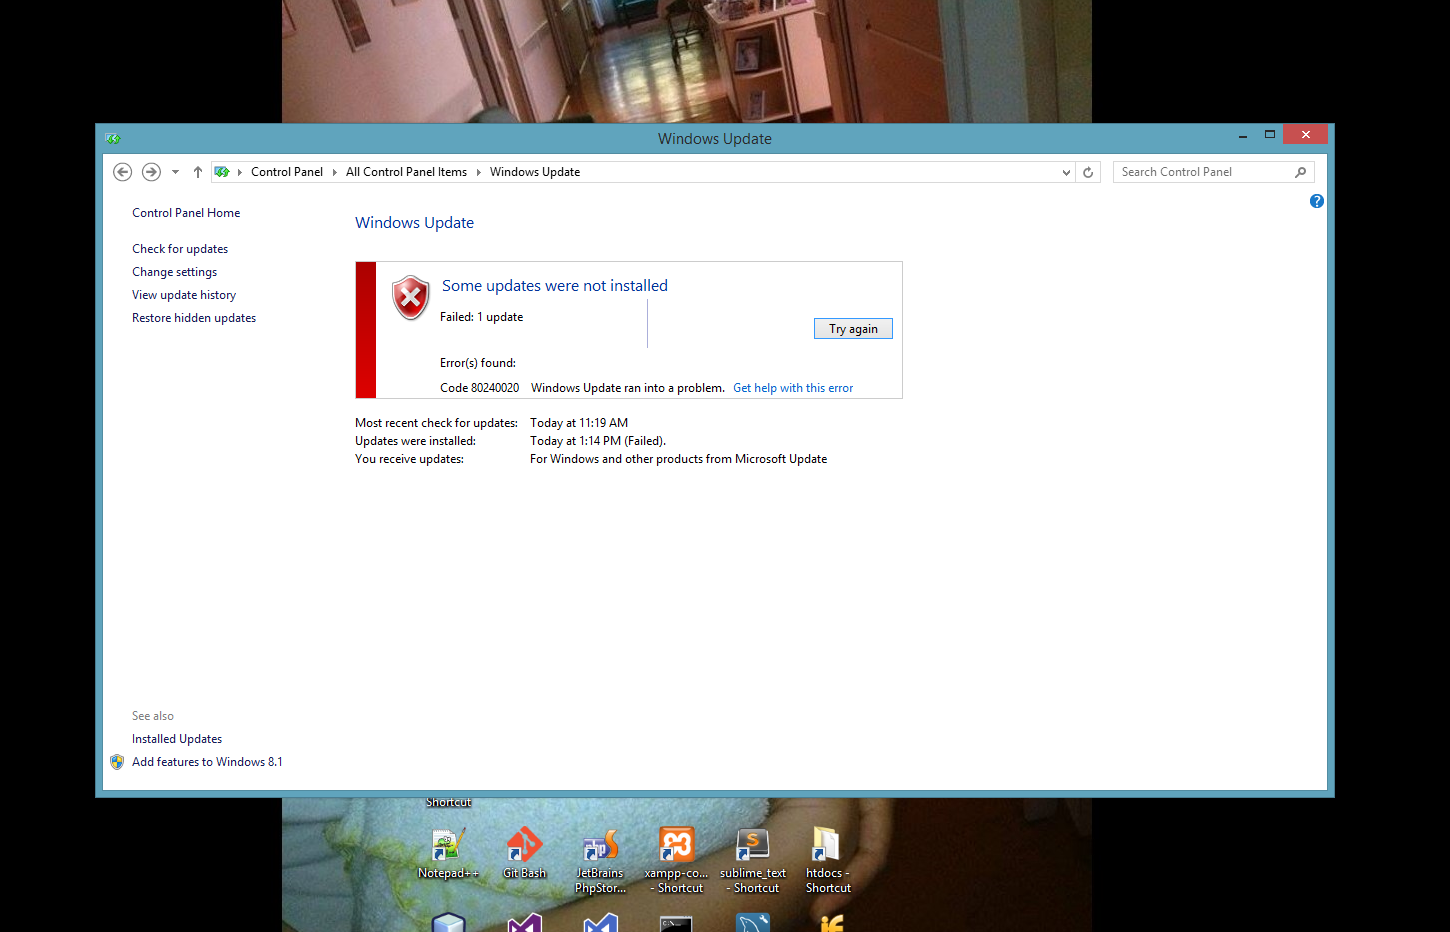1450x932 pixels.
Task: Select Control Panel breadcrumb
Action: [x=287, y=172]
